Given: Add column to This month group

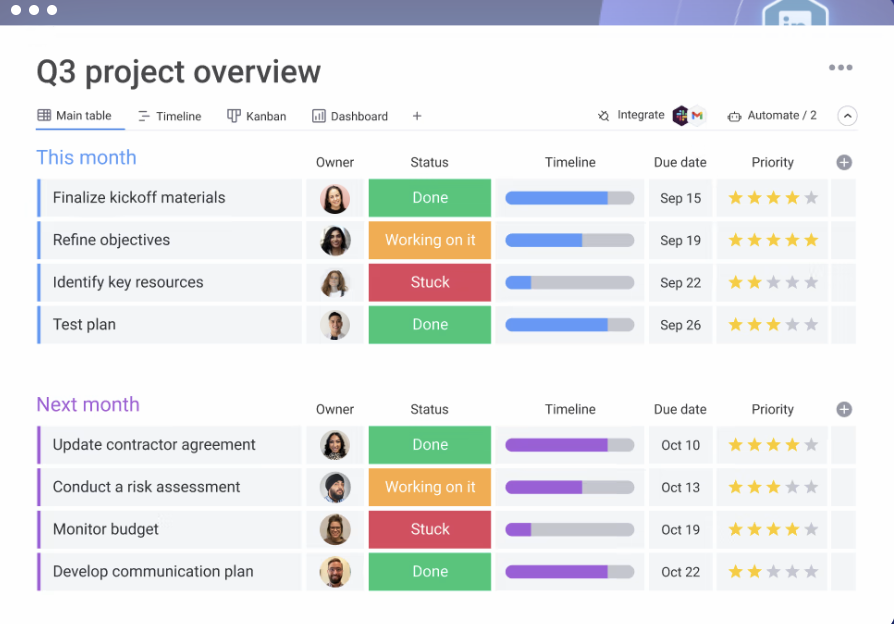Looking at the screenshot, I should click(844, 162).
